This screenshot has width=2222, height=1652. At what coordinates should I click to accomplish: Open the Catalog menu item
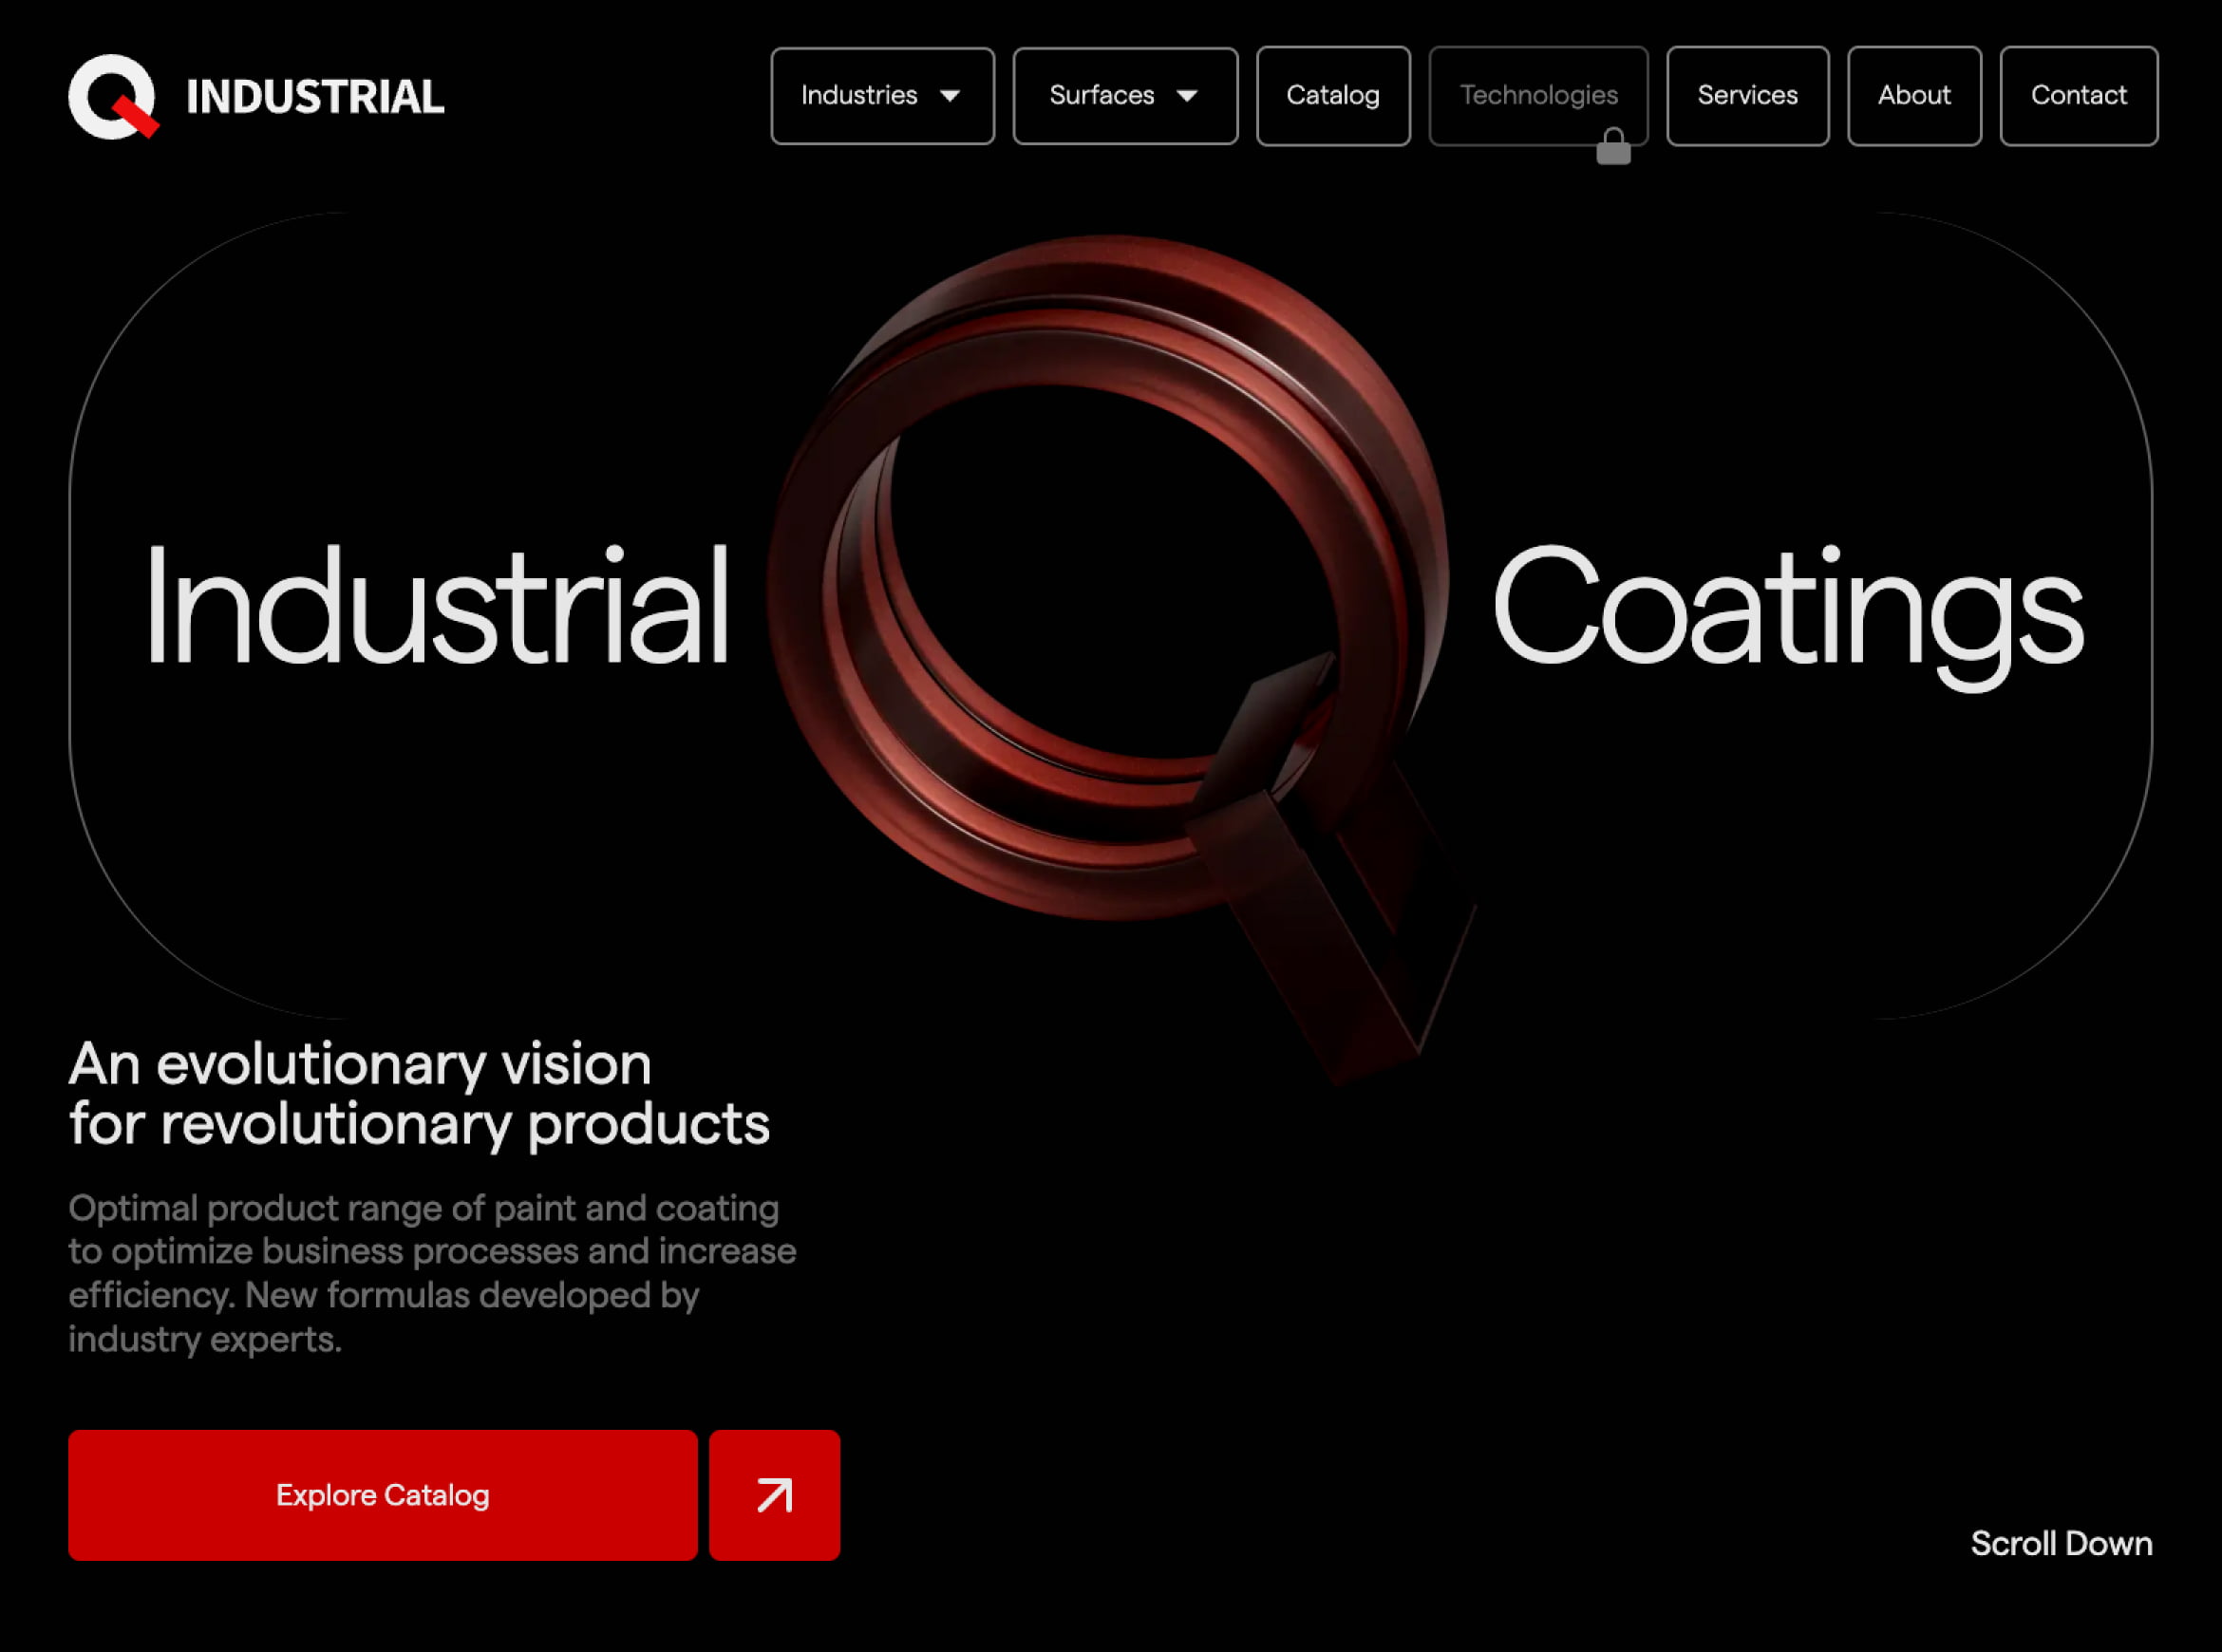click(1333, 96)
